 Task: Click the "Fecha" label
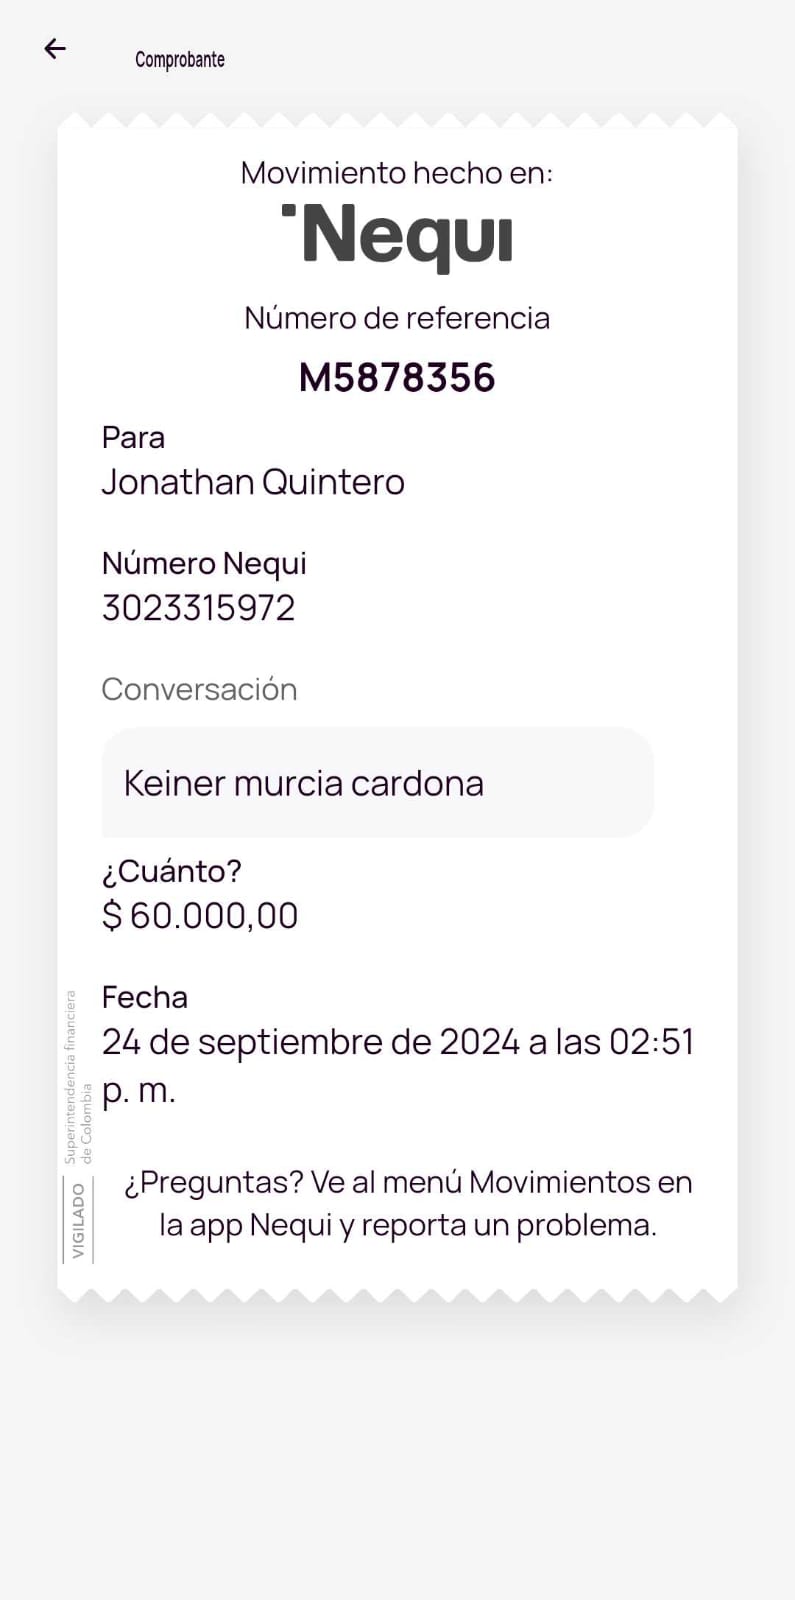click(x=145, y=998)
